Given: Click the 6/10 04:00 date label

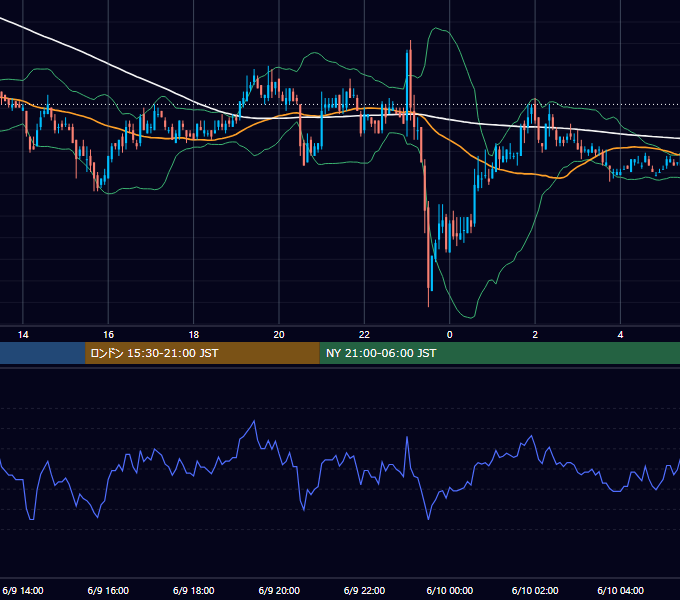Looking at the screenshot, I should click(621, 591).
